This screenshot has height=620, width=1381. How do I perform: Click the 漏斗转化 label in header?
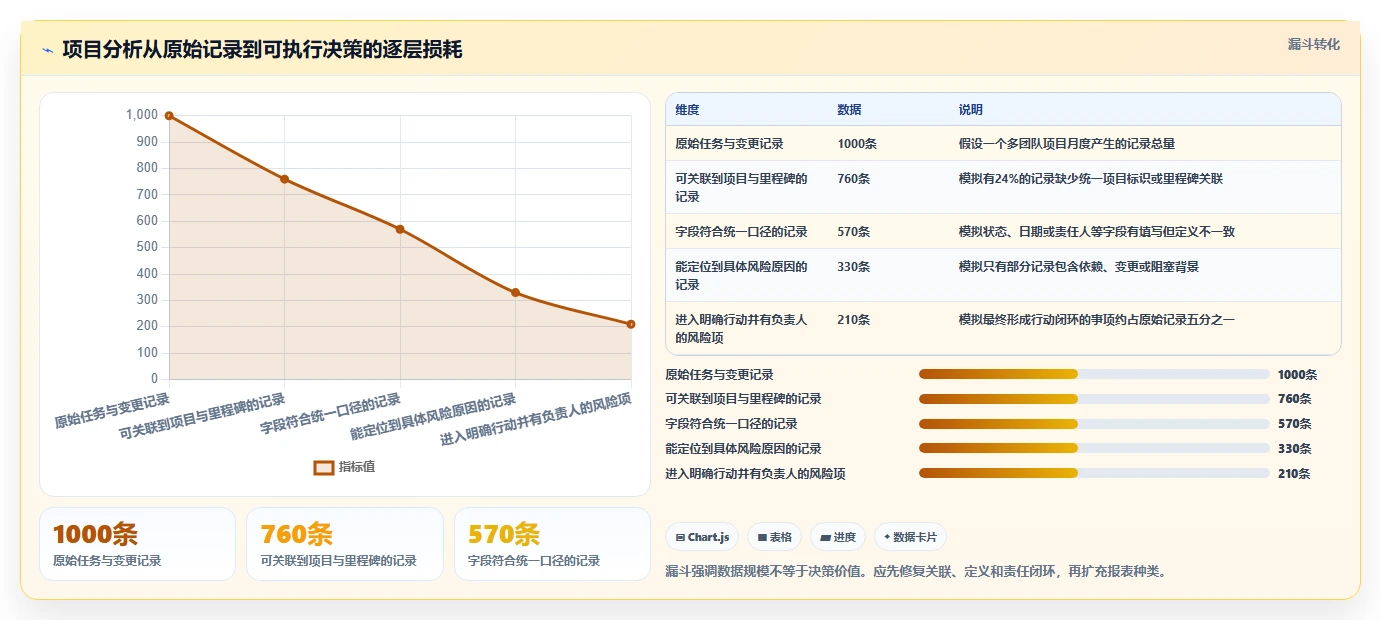[1313, 44]
